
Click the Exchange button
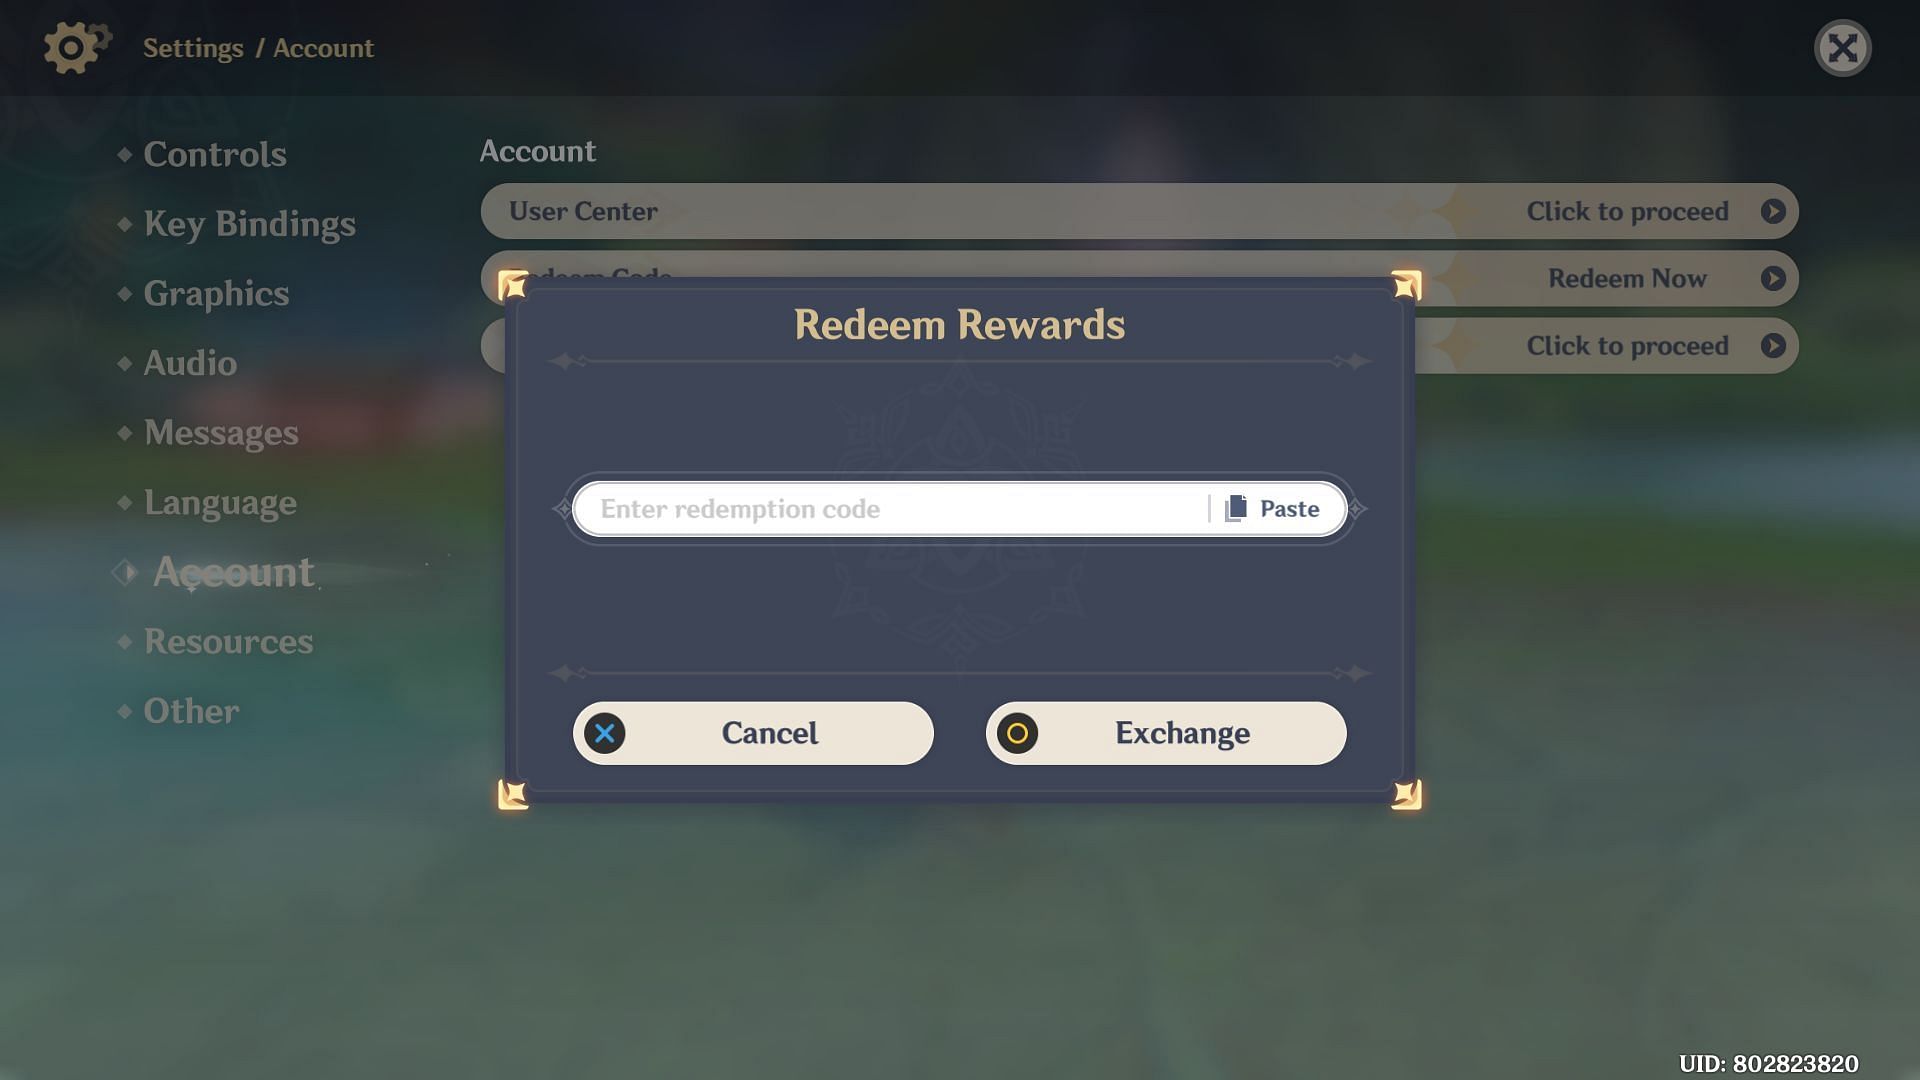[1166, 732]
